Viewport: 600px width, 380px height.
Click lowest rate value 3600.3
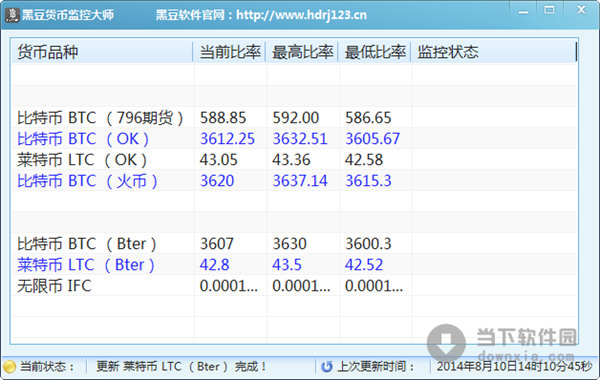[x=368, y=243]
